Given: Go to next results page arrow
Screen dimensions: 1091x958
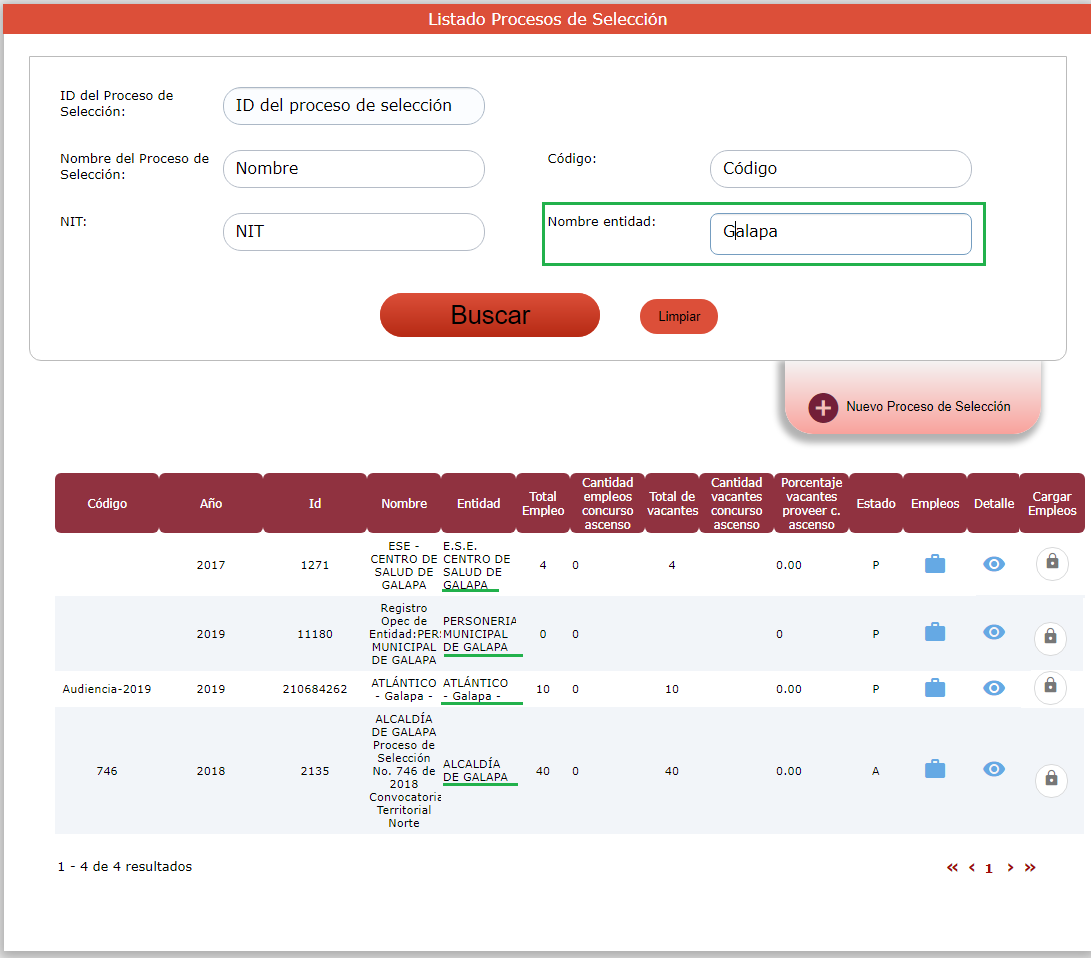Looking at the screenshot, I should click(x=1010, y=868).
